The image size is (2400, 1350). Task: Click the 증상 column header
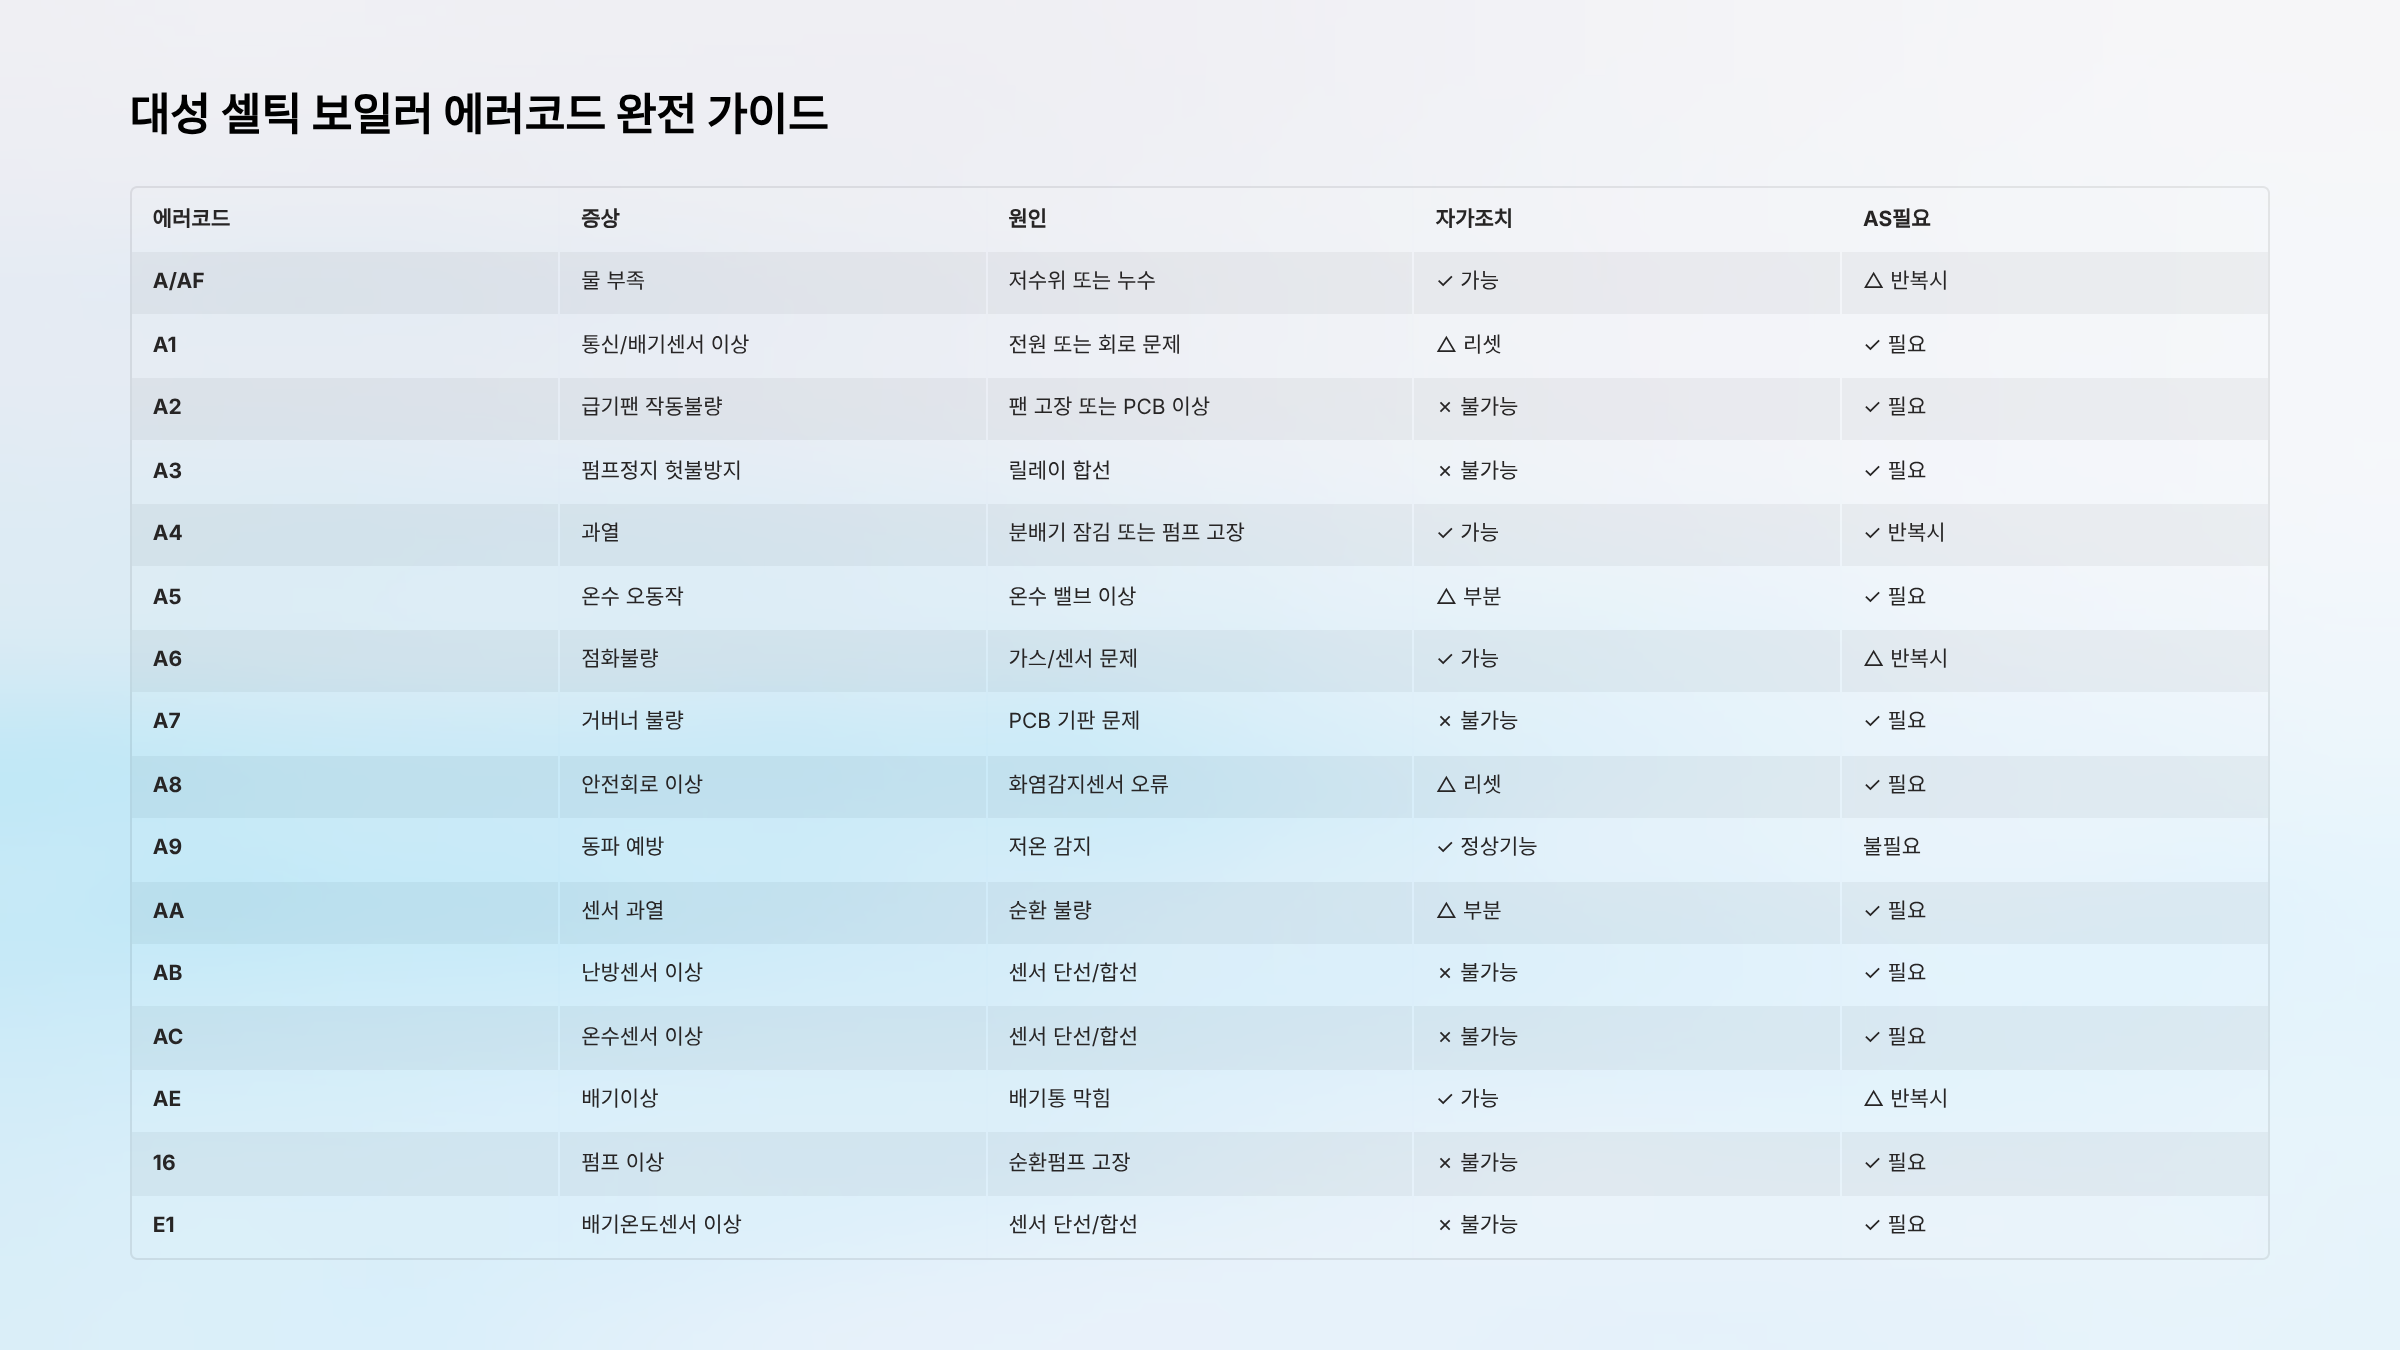click(600, 218)
